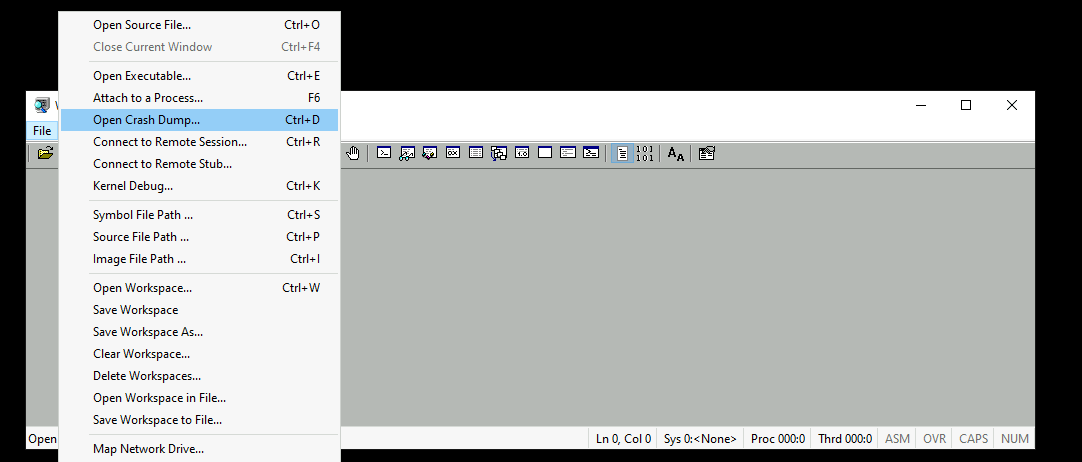Click the File menu in the menu bar
Screen dimensions: 1082x462
pos(42,130)
